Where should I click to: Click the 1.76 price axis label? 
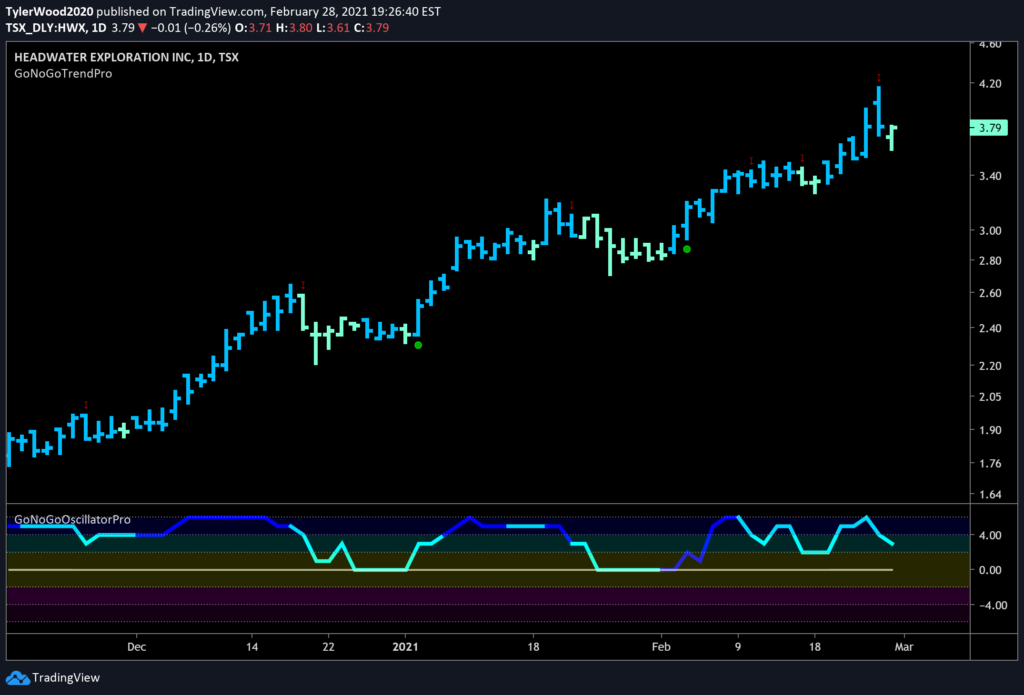pos(990,464)
